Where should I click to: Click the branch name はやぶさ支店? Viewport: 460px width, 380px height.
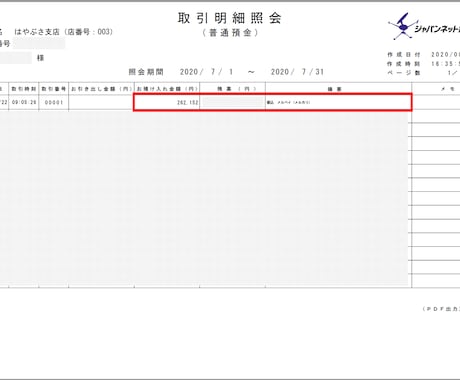37,32
